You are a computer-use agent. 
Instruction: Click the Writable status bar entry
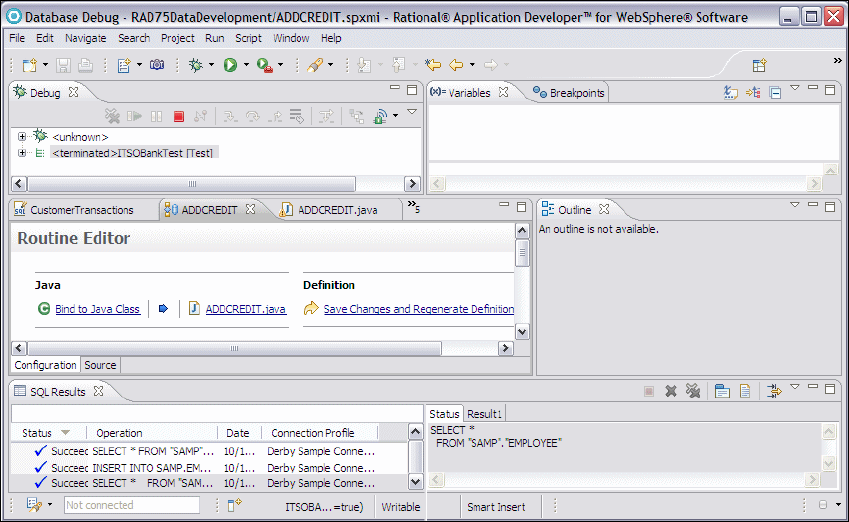click(x=401, y=507)
